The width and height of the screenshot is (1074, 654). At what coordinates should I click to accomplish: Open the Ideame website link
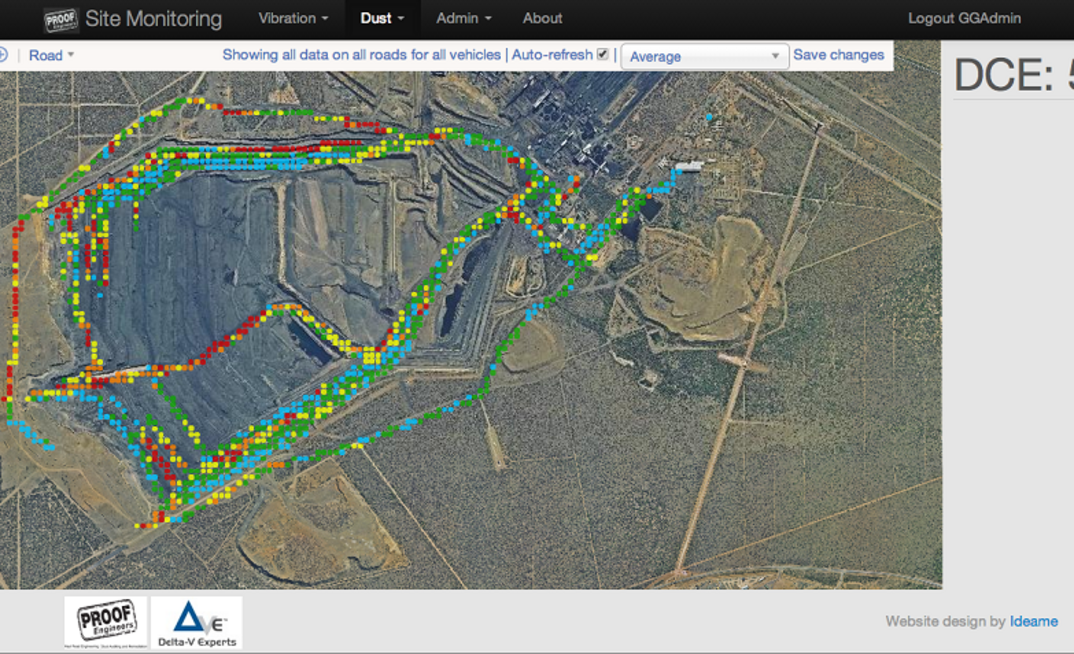(1034, 621)
